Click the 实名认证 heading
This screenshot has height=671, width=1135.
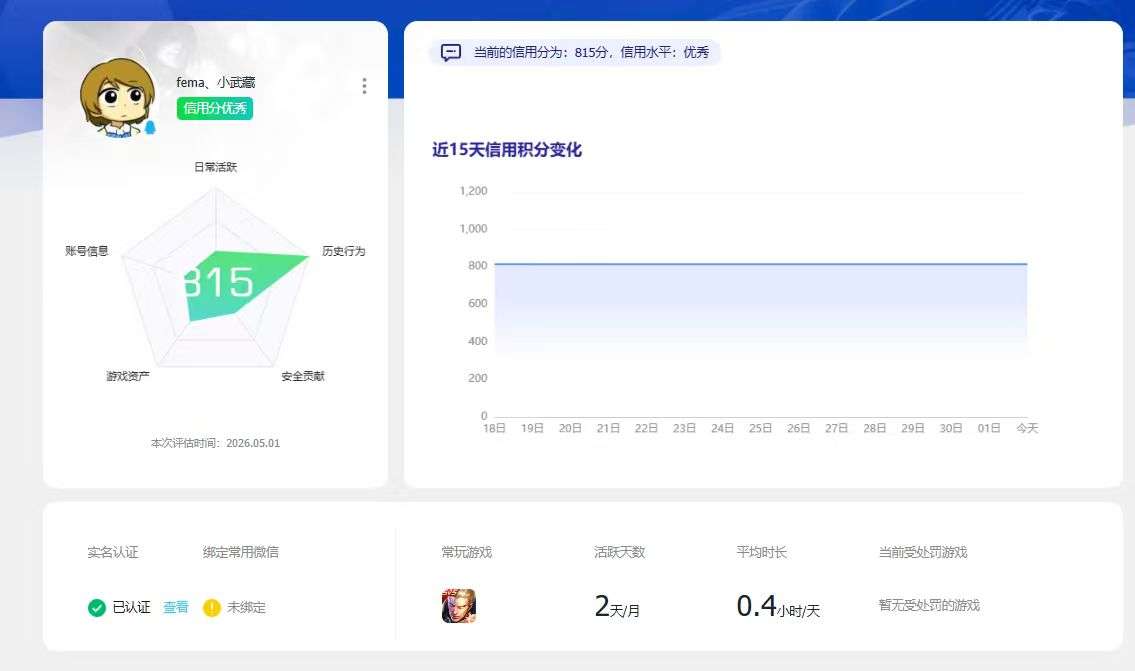click(x=113, y=552)
